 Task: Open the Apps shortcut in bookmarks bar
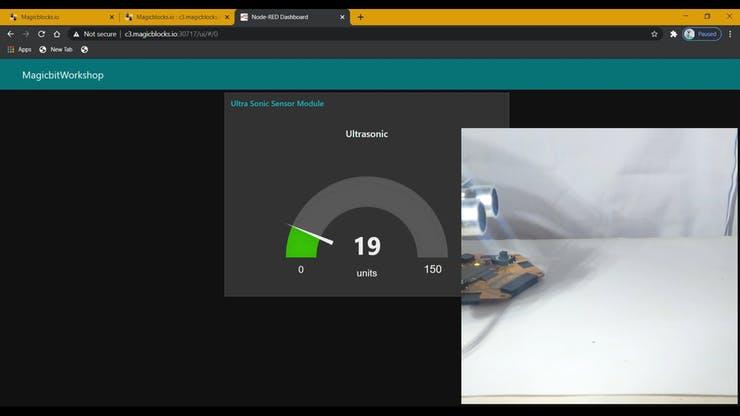pyautogui.click(x=19, y=49)
